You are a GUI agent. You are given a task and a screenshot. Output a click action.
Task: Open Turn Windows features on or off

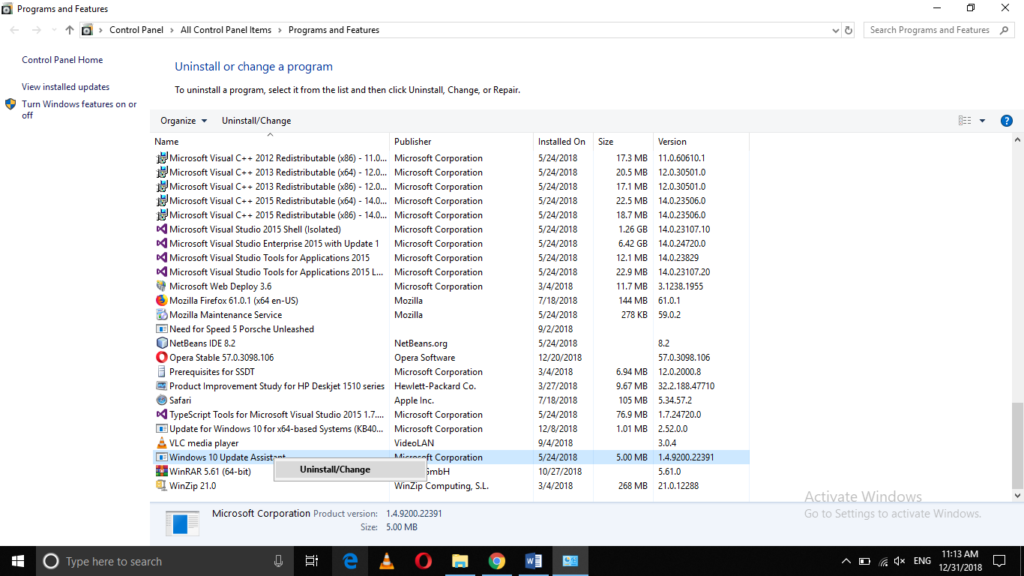79,109
